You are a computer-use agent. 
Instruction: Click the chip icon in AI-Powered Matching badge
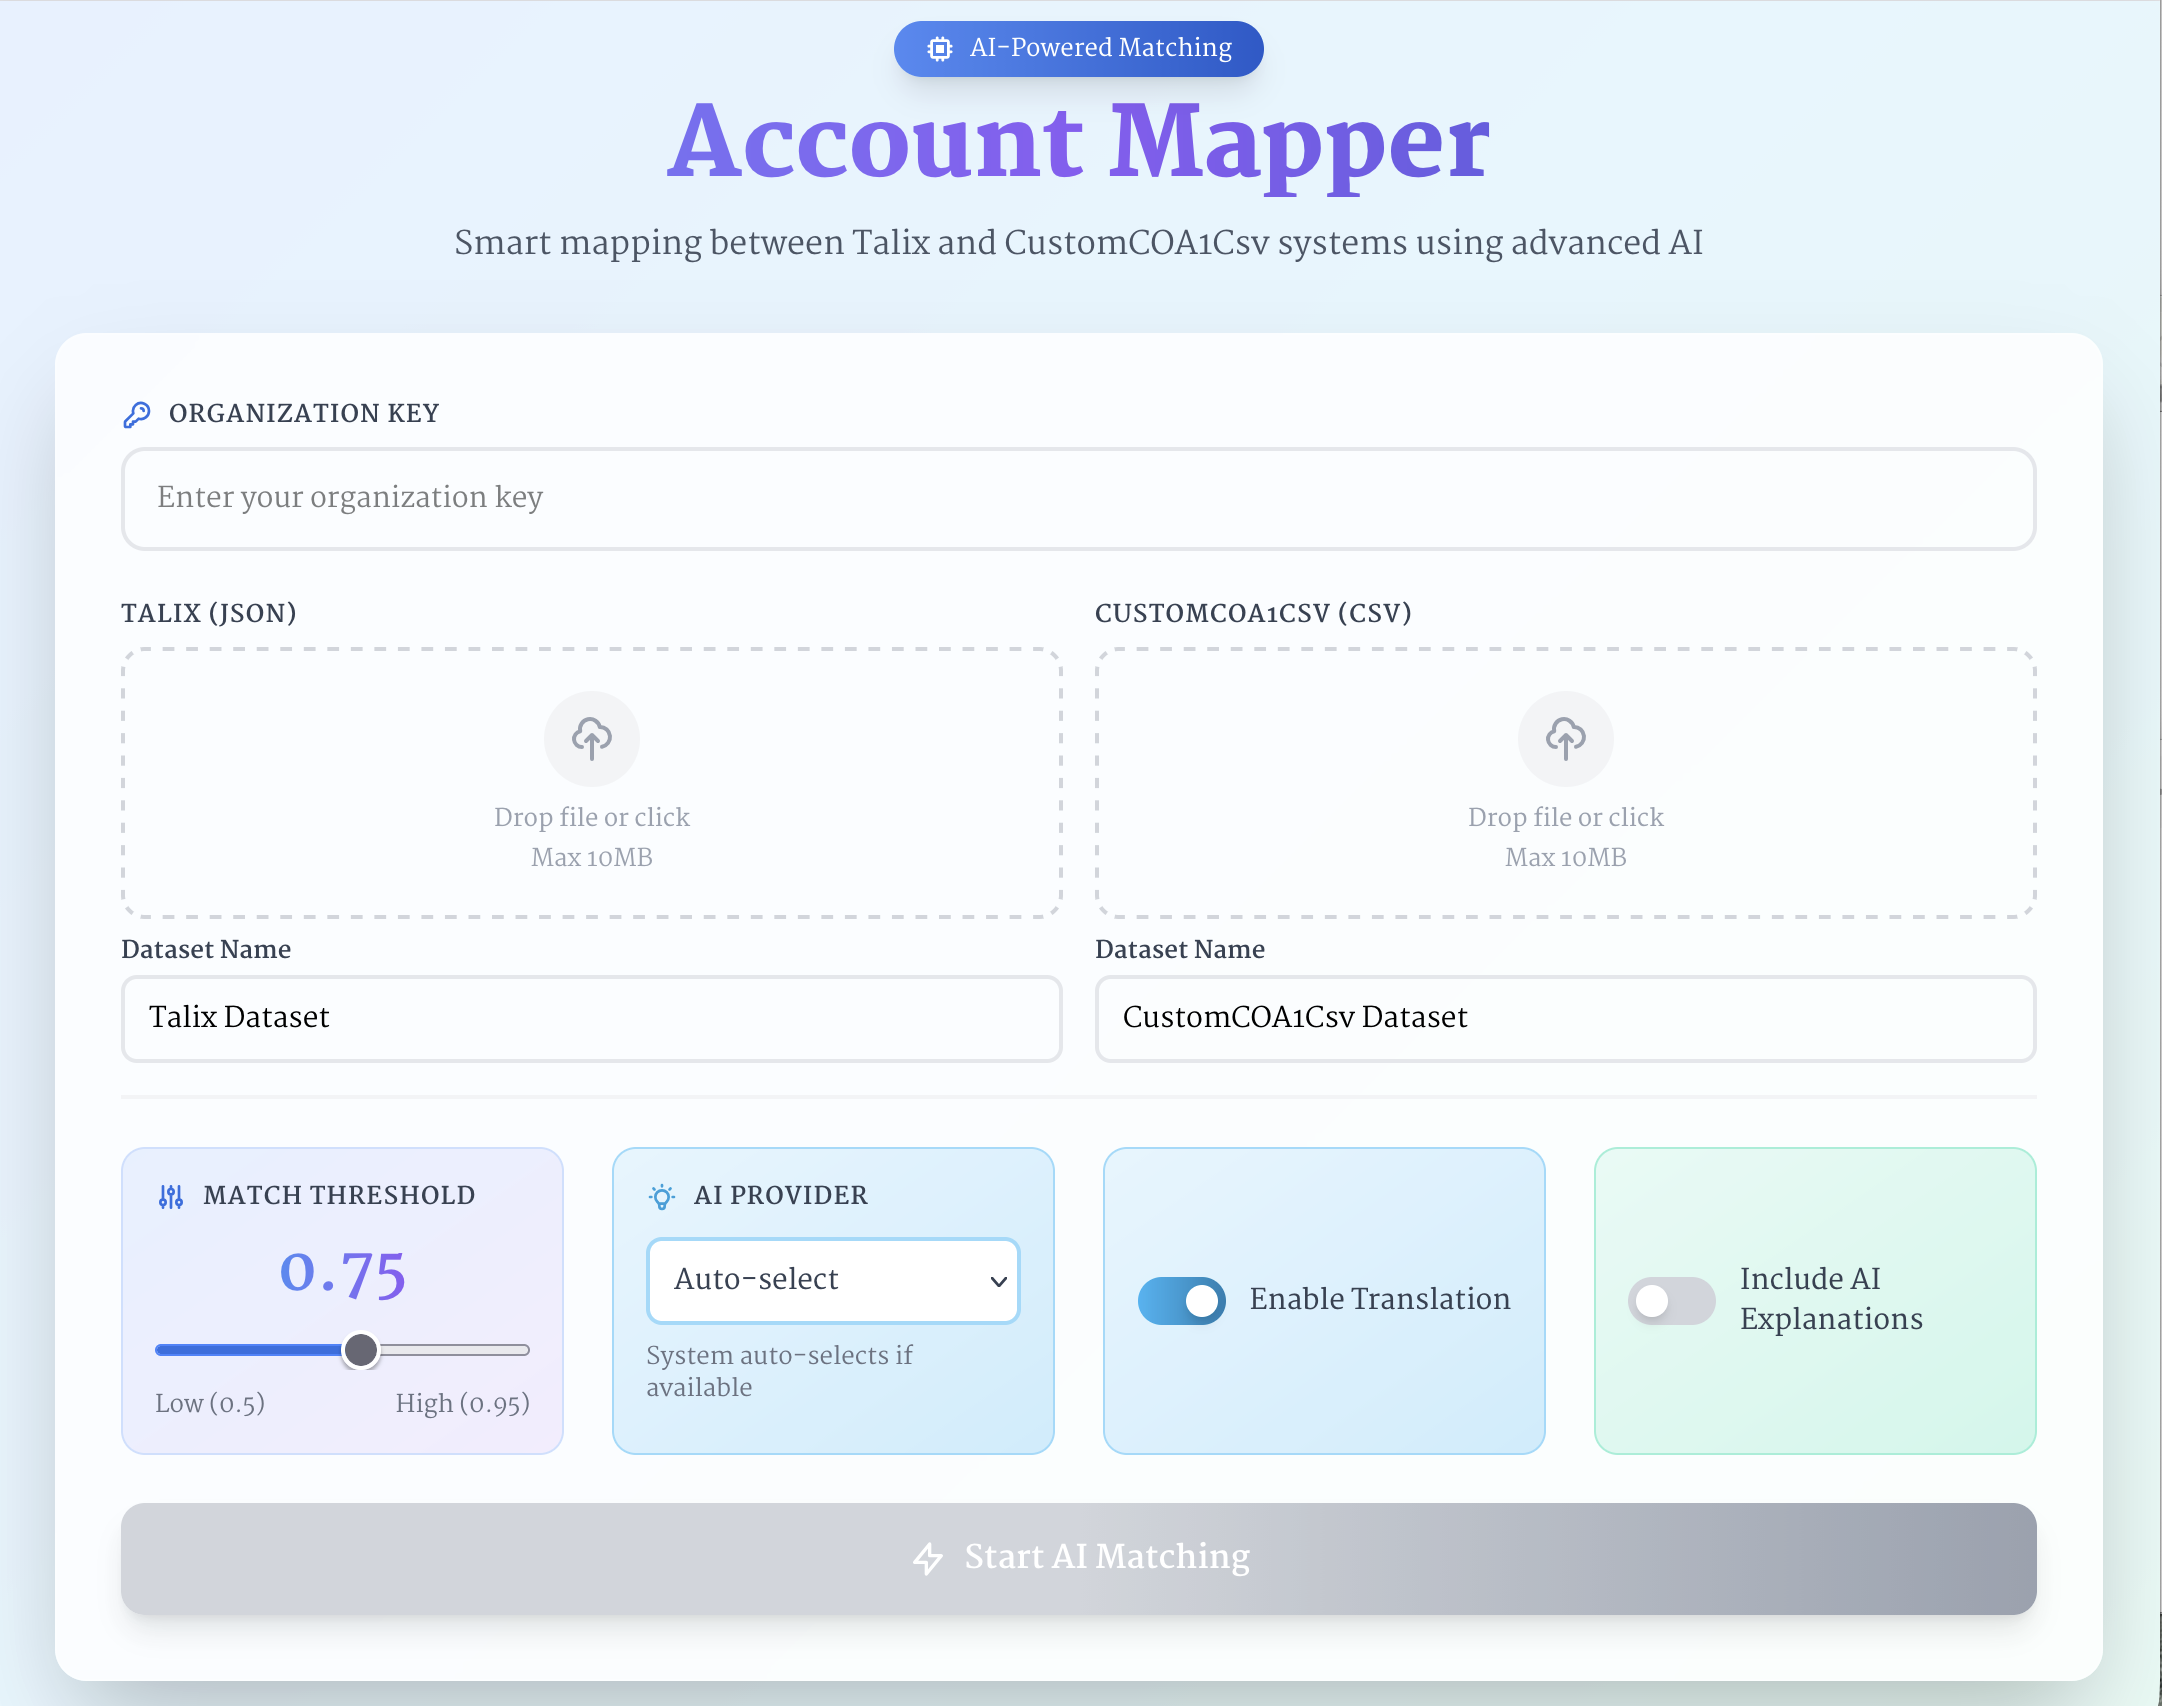coord(941,47)
